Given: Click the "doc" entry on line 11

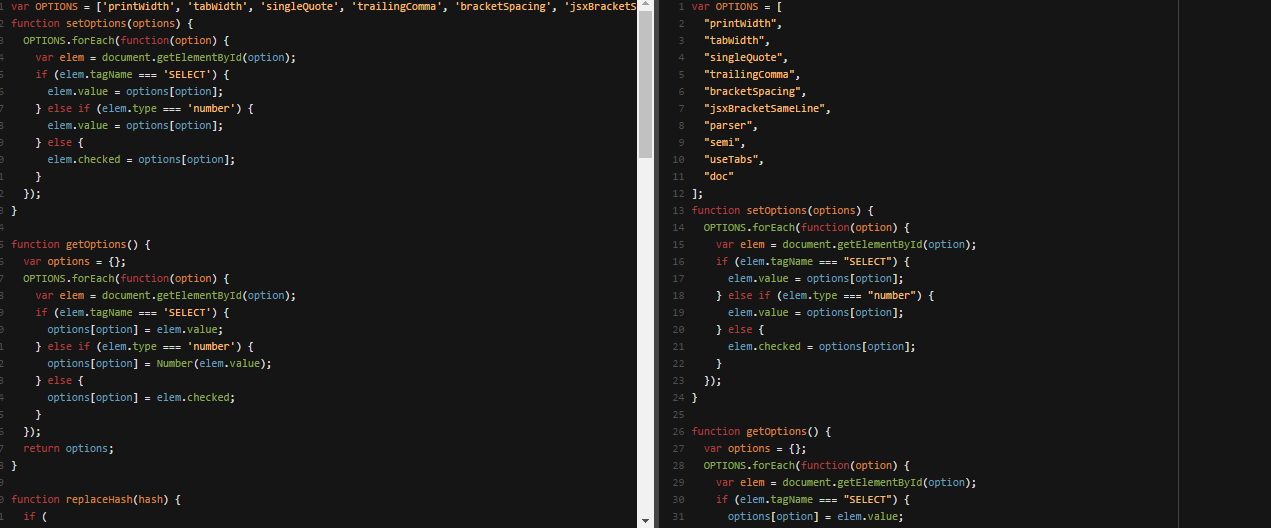Looking at the screenshot, I should [719, 176].
